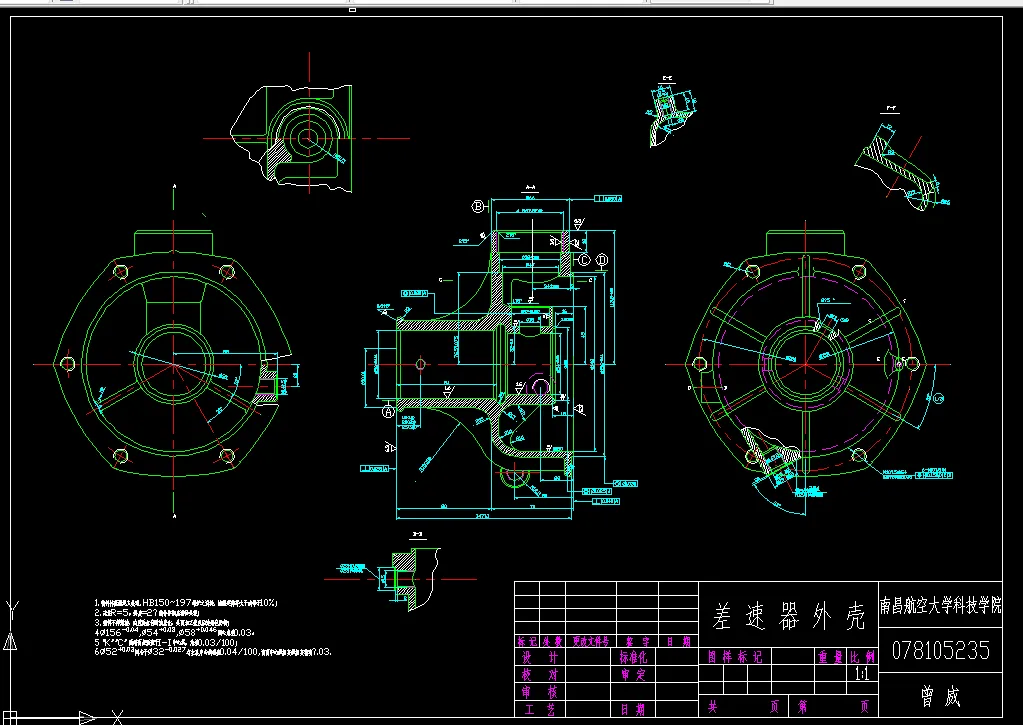Viewport: 1023px width, 725px height.
Task: Click the 日期 header next to 签字
Action: pyautogui.click(x=679, y=641)
